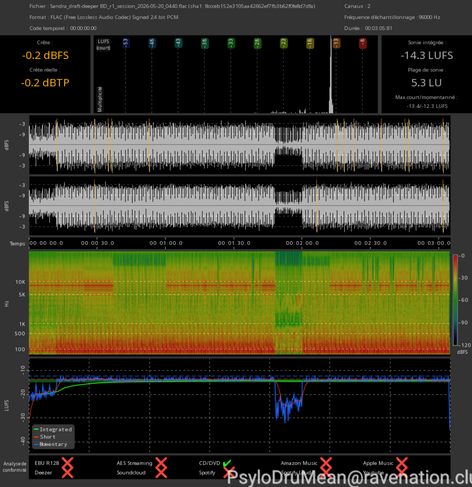Click the -0.2 dBFS peak value
472x487 pixels.
[45, 55]
